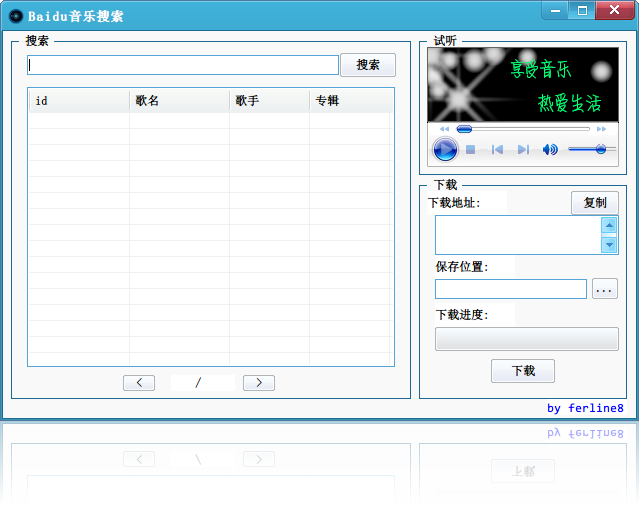Sort by the 歌手 column header

(x=269, y=101)
